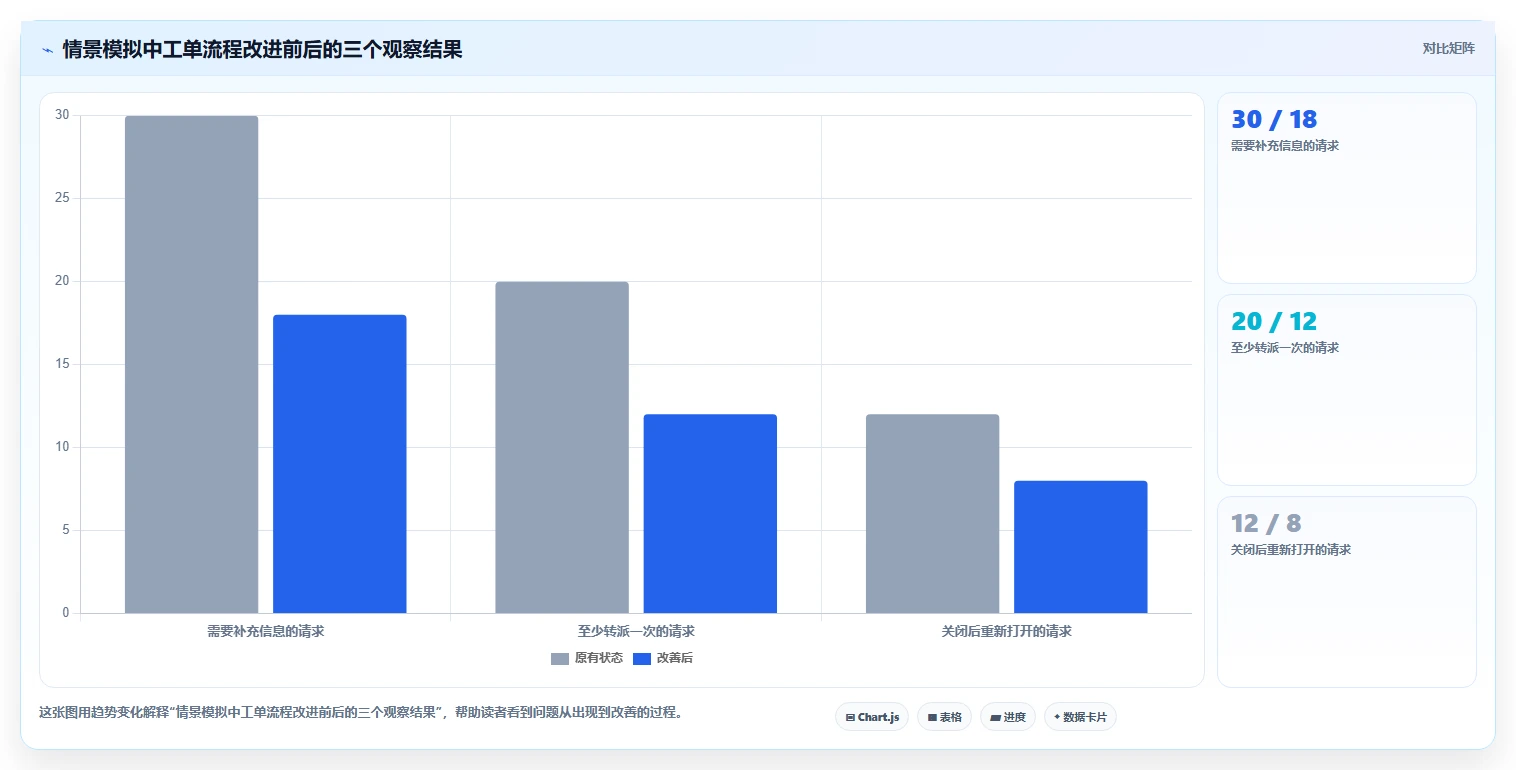Click the y-axis tick label 25
The image size is (1516, 770).
coord(62,198)
